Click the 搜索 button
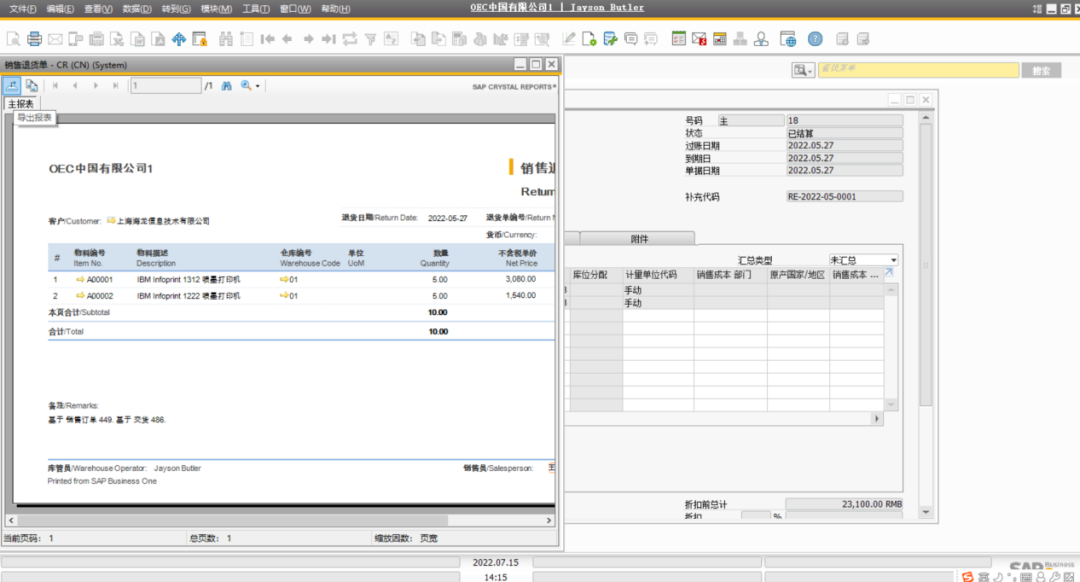 point(1041,70)
